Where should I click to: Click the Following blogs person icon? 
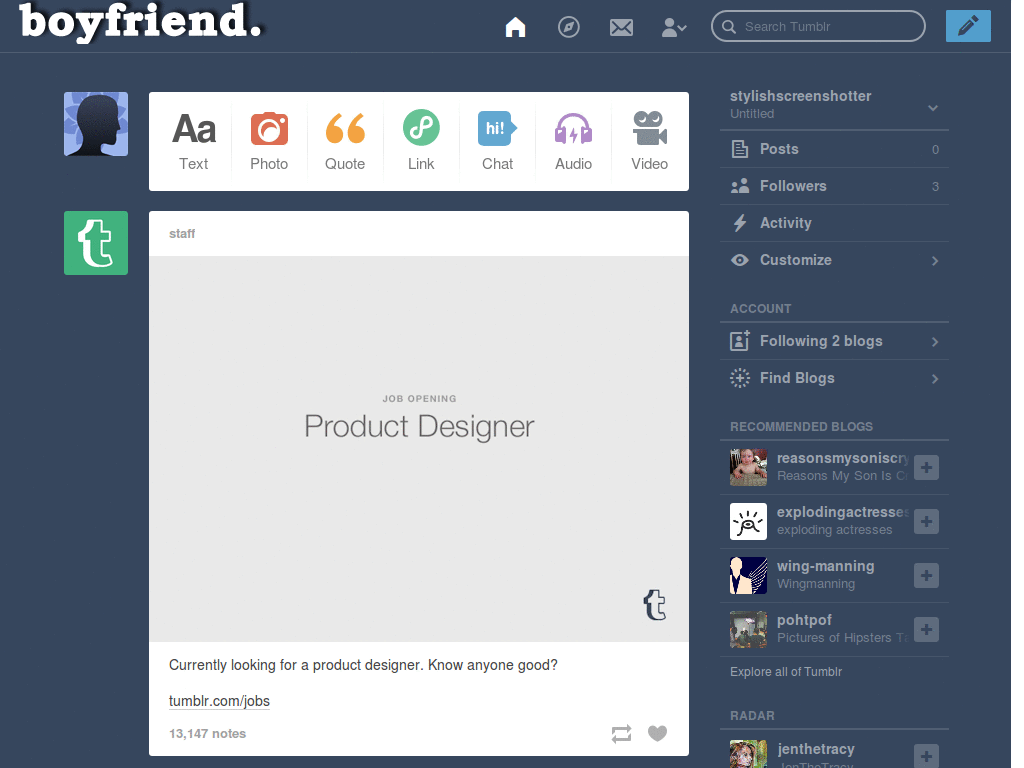click(740, 341)
